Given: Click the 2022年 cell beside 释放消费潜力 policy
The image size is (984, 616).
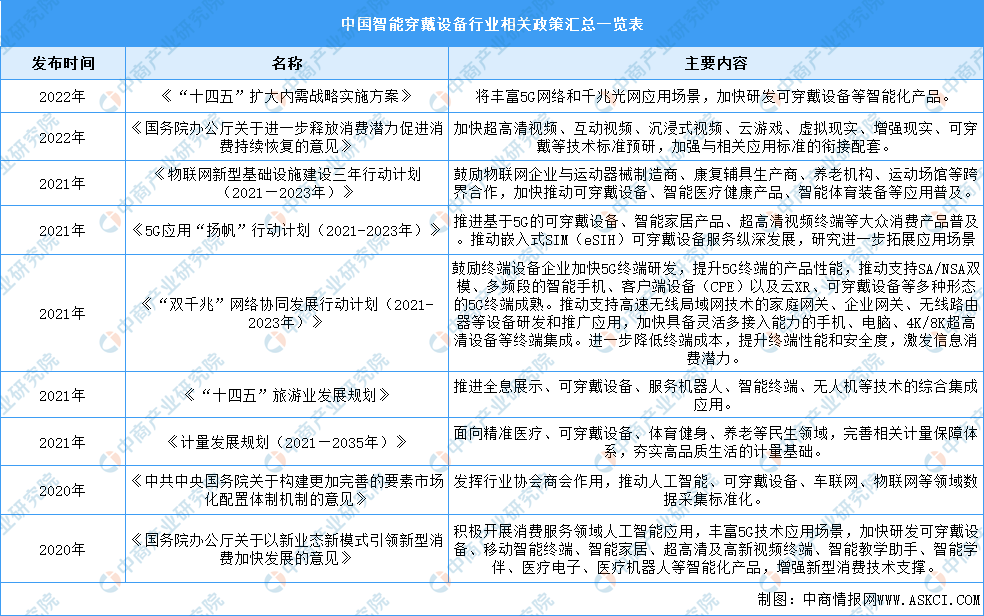Looking at the screenshot, I should click(63, 137).
